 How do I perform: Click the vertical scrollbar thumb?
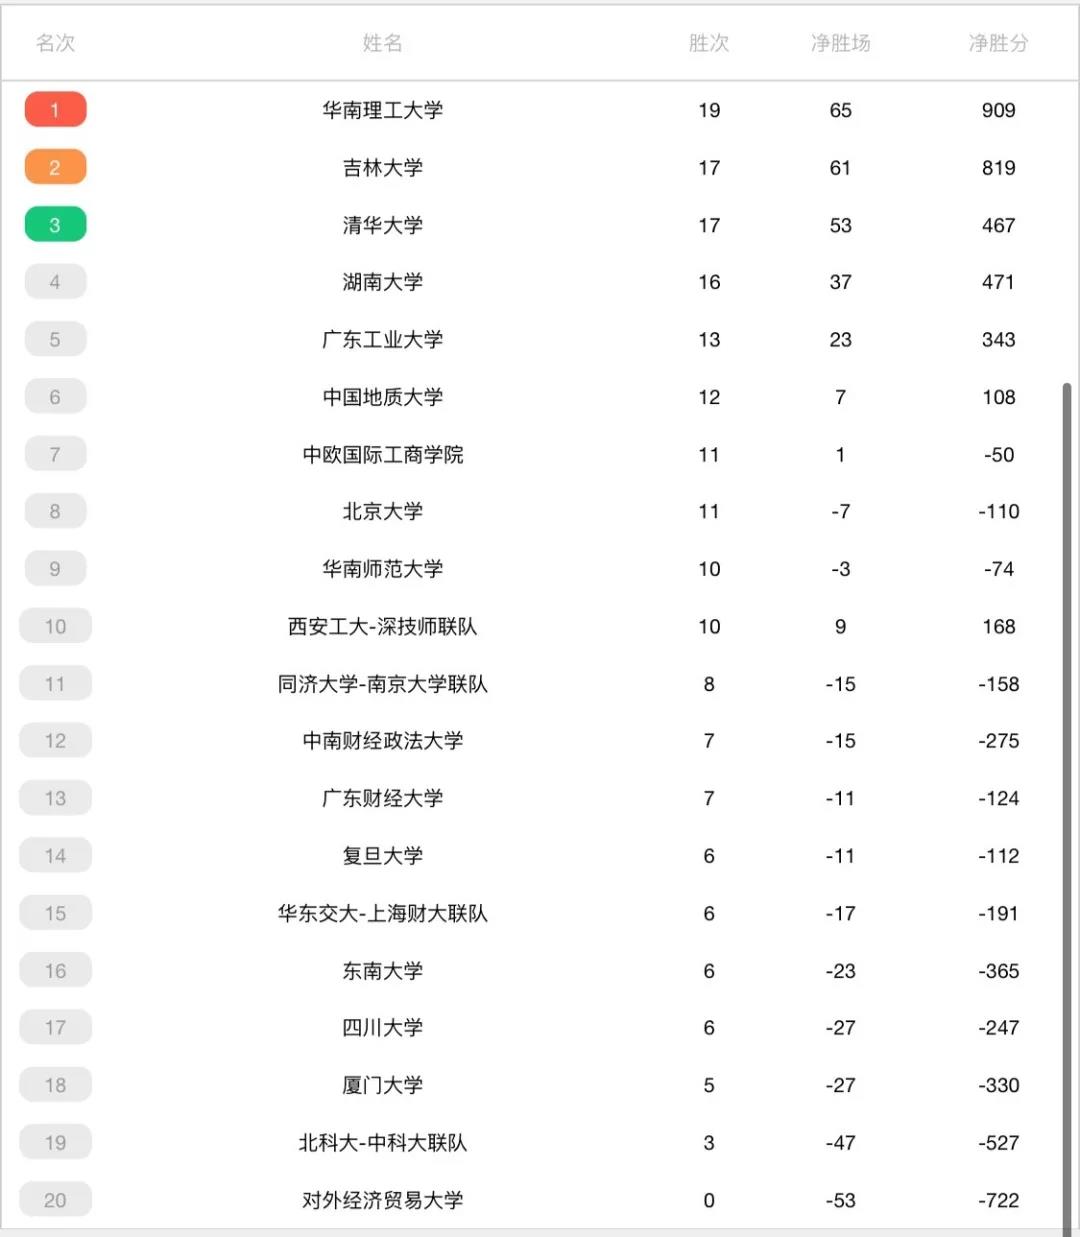coord(1067,808)
